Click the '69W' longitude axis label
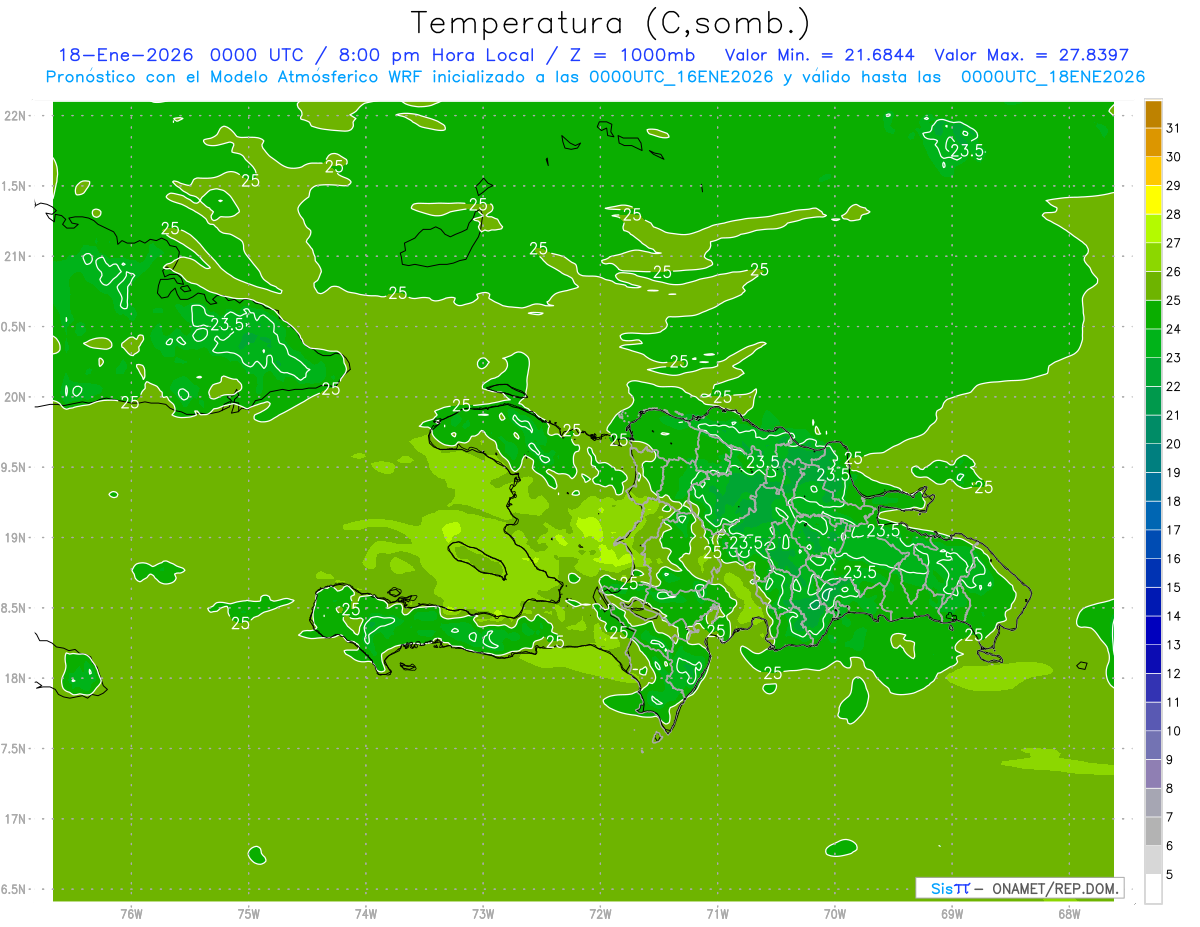The width and height of the screenshot is (1200, 927). (952, 914)
